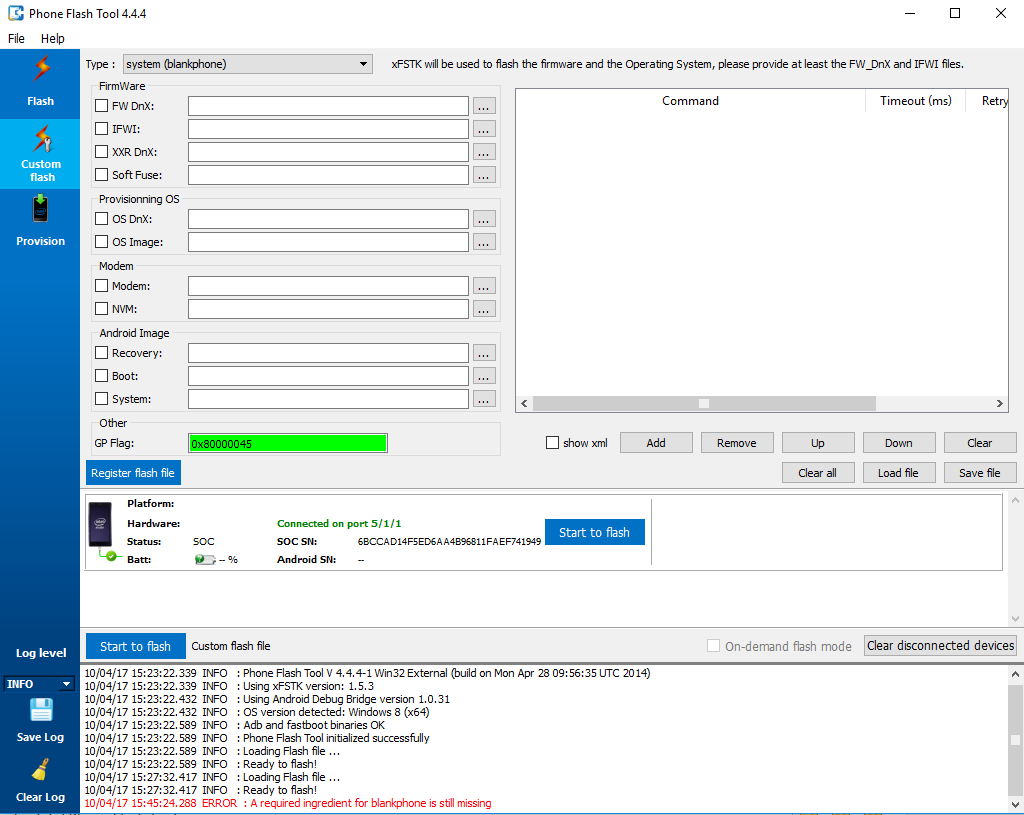Screen dimensions: 1024x815
Task: Check the OS DnX checkbox
Action: (101, 218)
